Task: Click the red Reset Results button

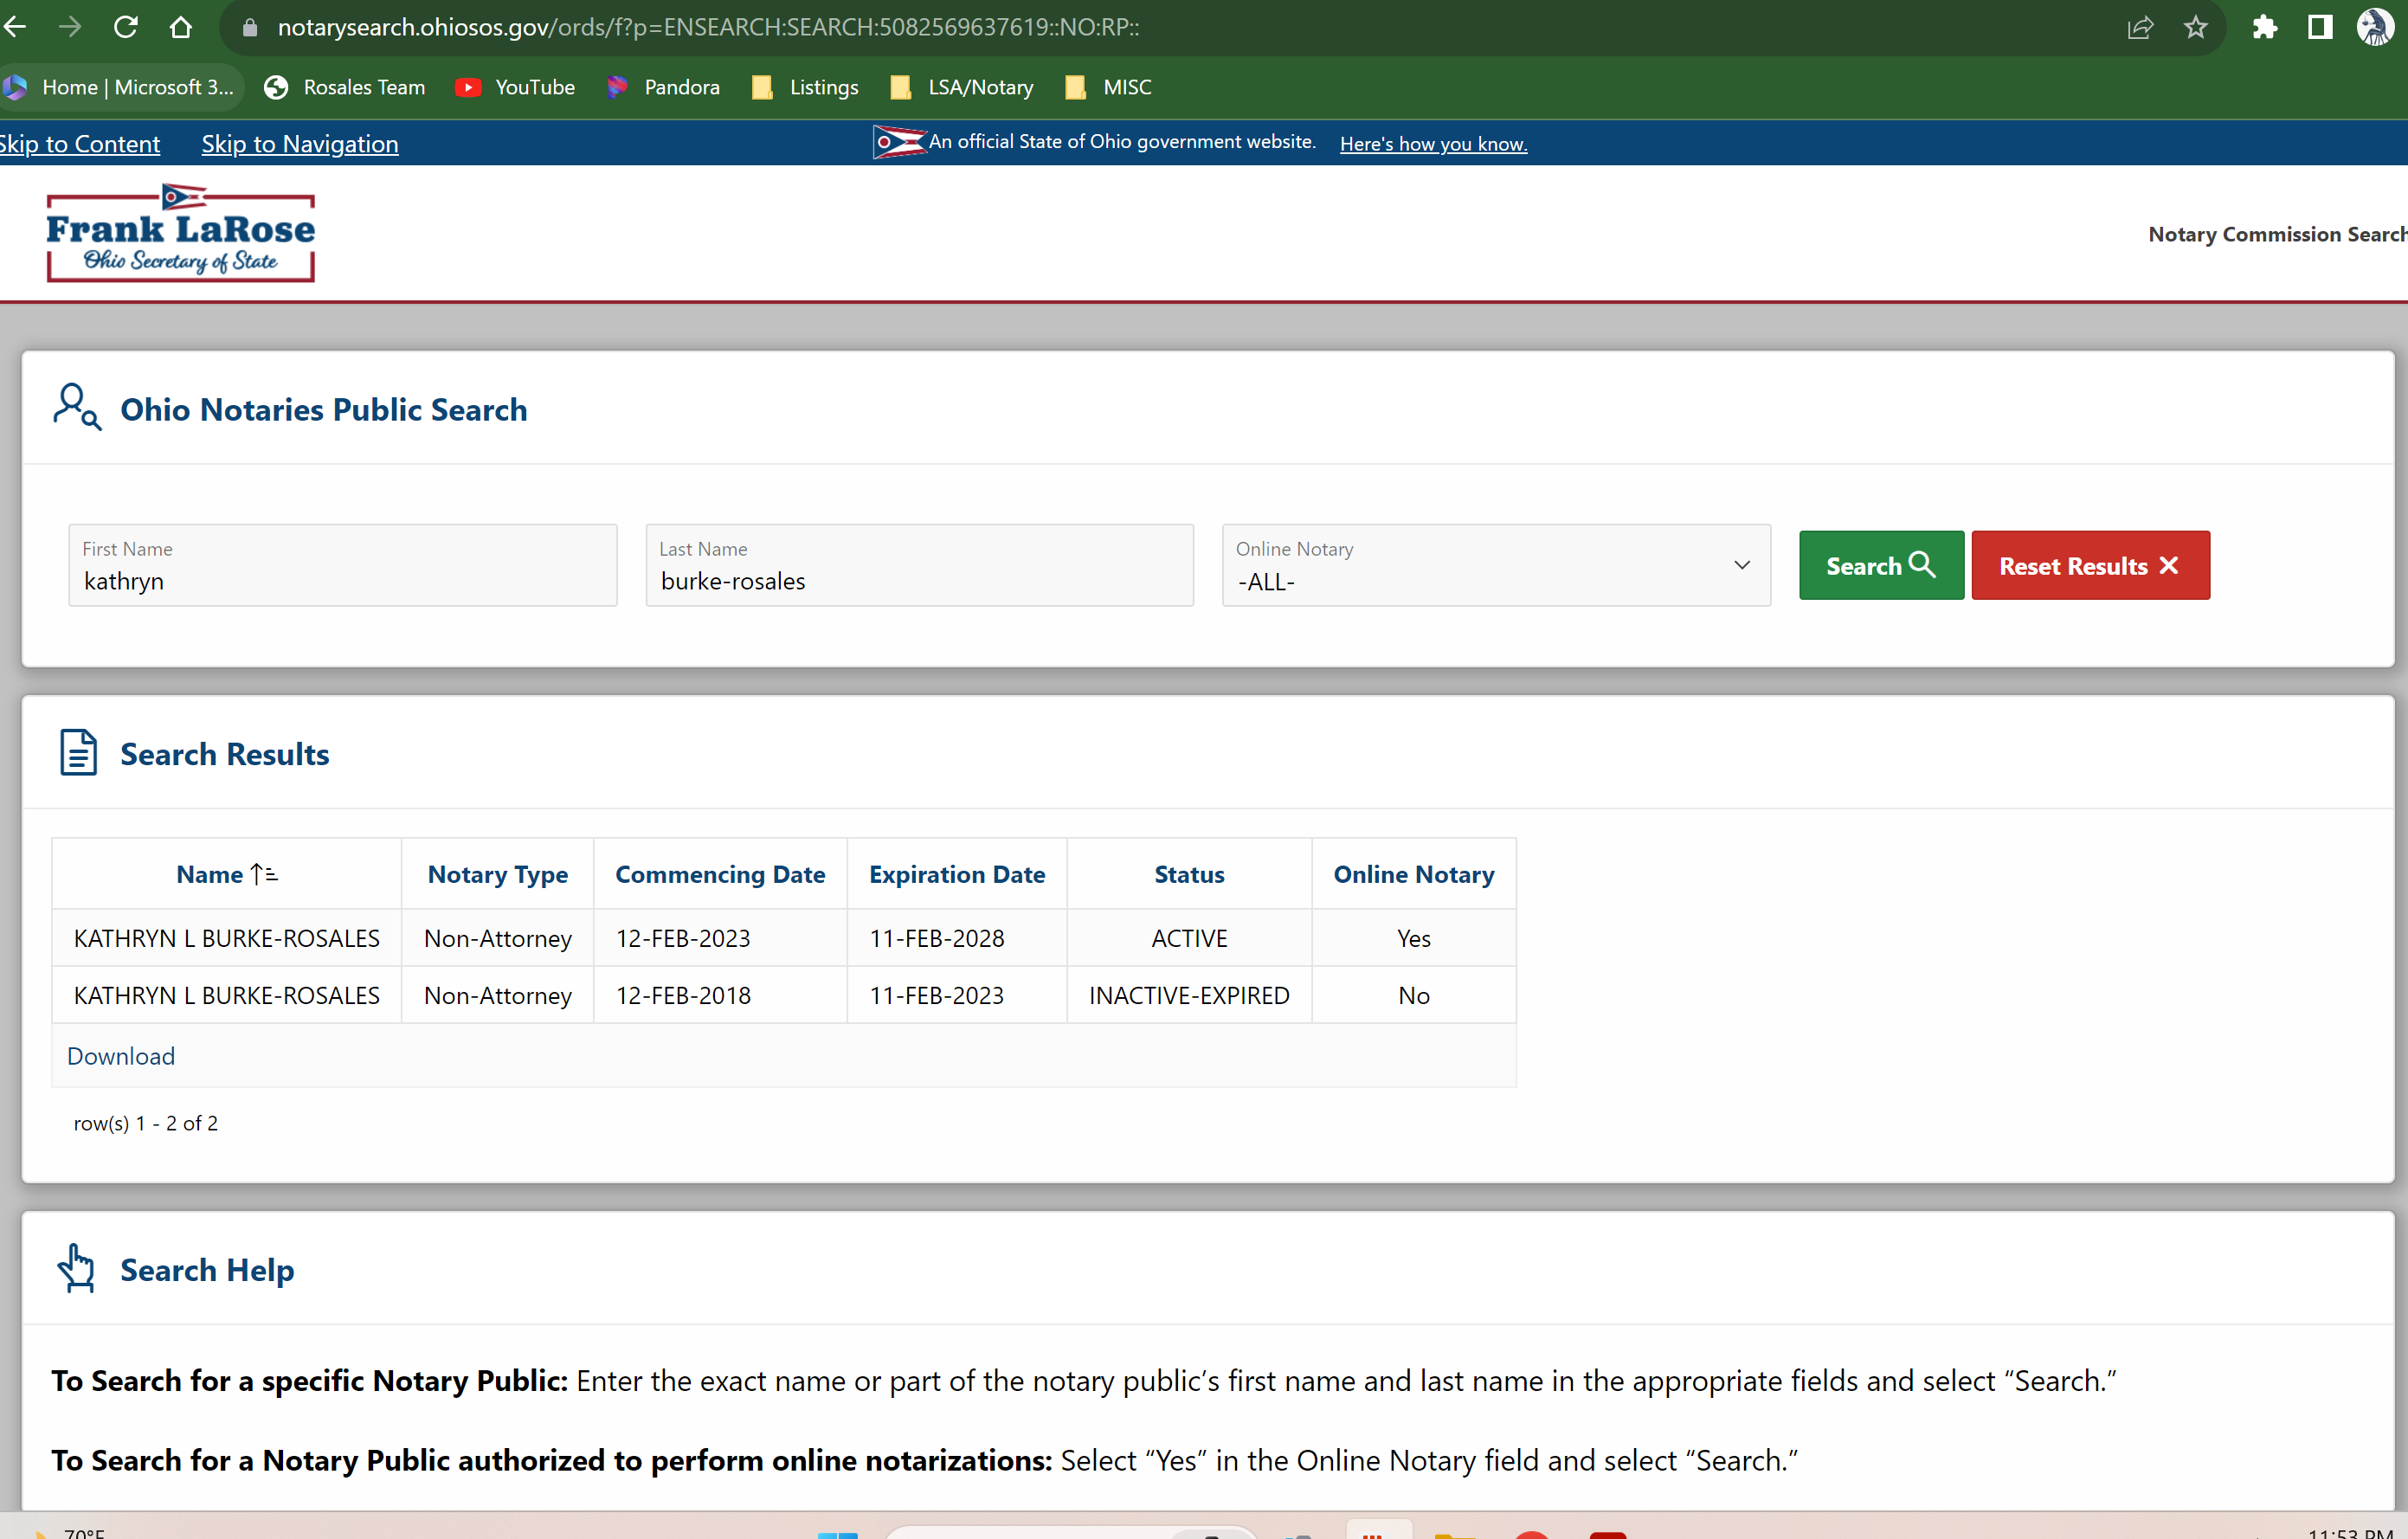Action: pyautogui.click(x=2090, y=565)
